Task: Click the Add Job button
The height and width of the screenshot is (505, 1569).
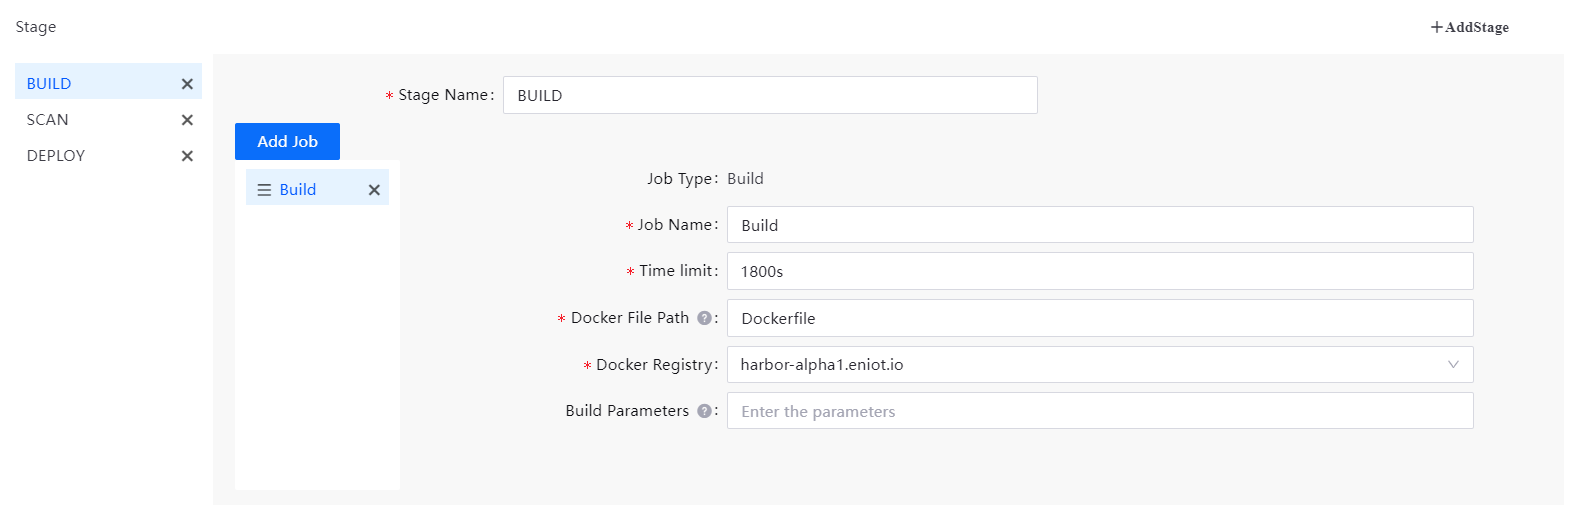Action: [287, 141]
